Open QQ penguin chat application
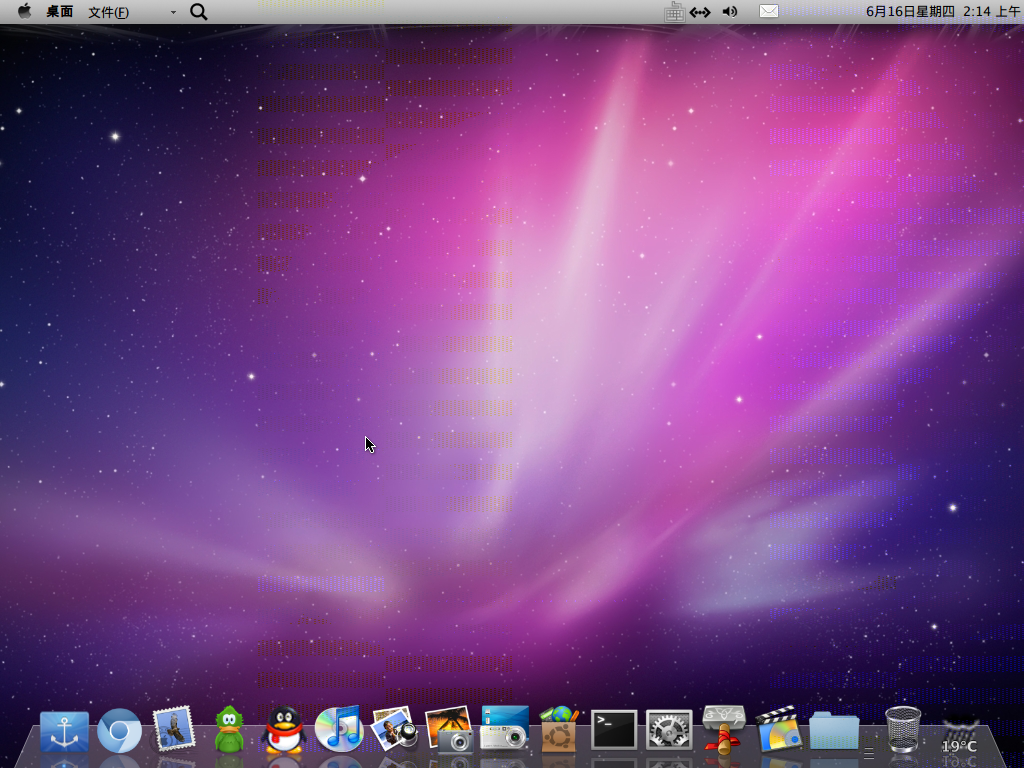 (x=283, y=729)
